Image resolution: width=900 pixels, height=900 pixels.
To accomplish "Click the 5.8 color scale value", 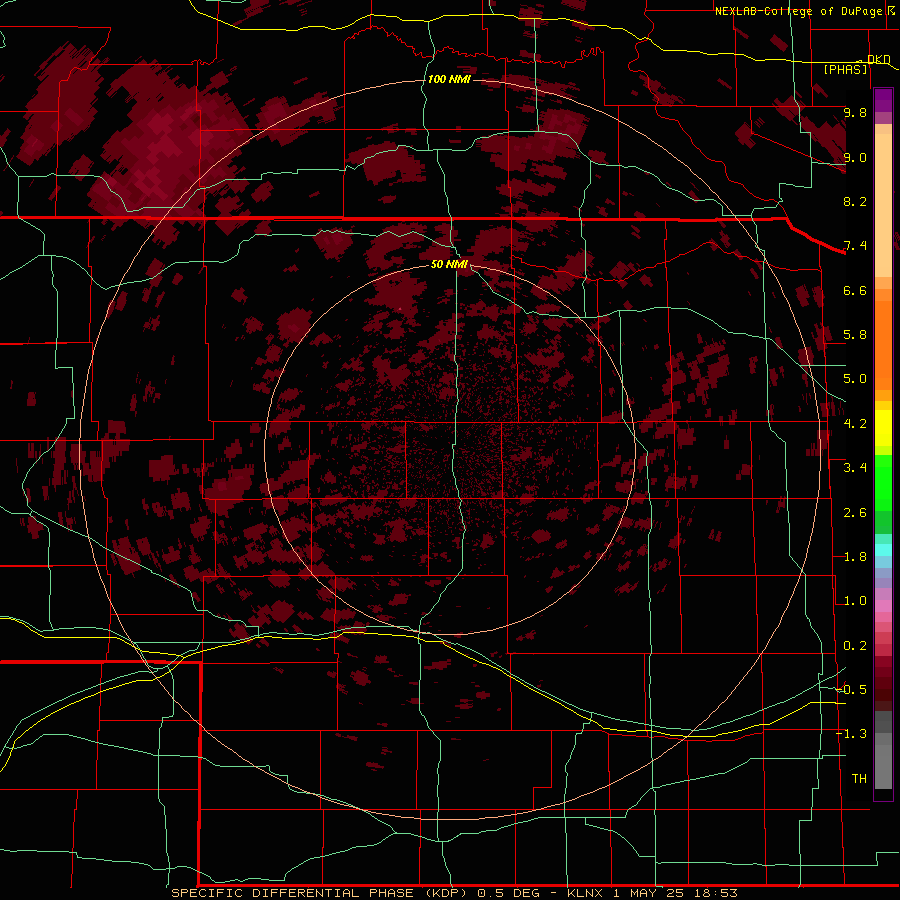I will (855, 335).
